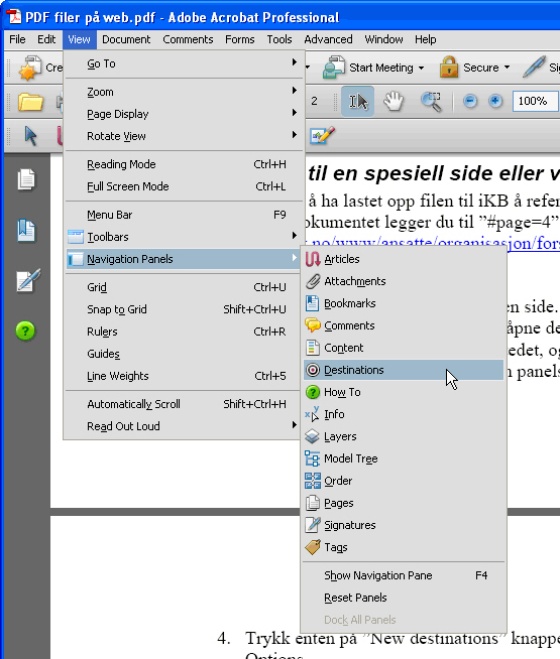Expand the Toolbars submenu
This screenshot has height=659, width=560.
(x=184, y=237)
